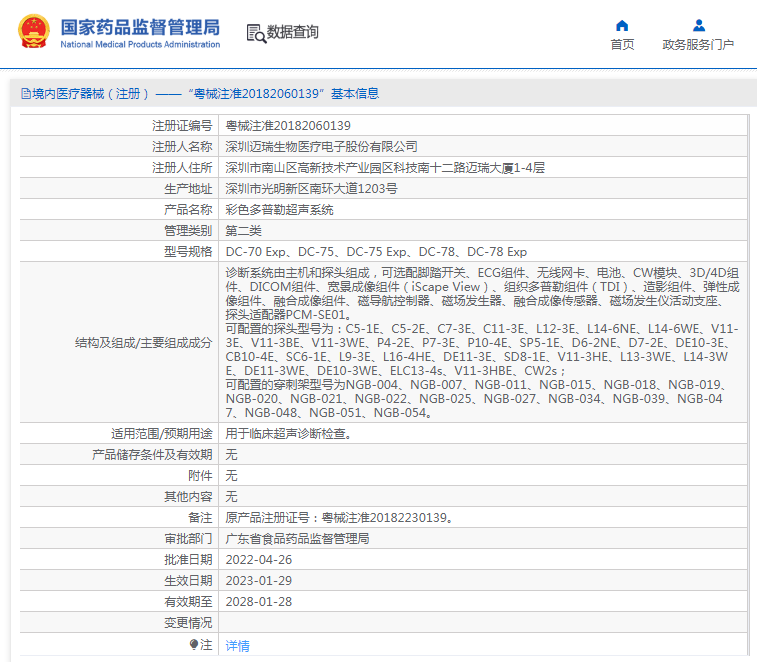Click the 有效期至 row label
Image resolution: width=757 pixels, height=662 pixels.
pos(188,602)
